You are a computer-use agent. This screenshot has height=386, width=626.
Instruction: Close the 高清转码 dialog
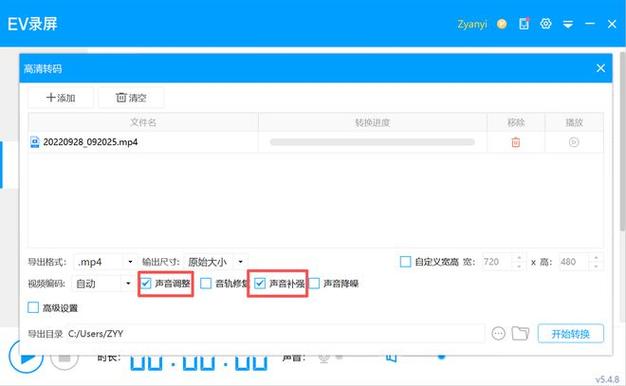601,68
